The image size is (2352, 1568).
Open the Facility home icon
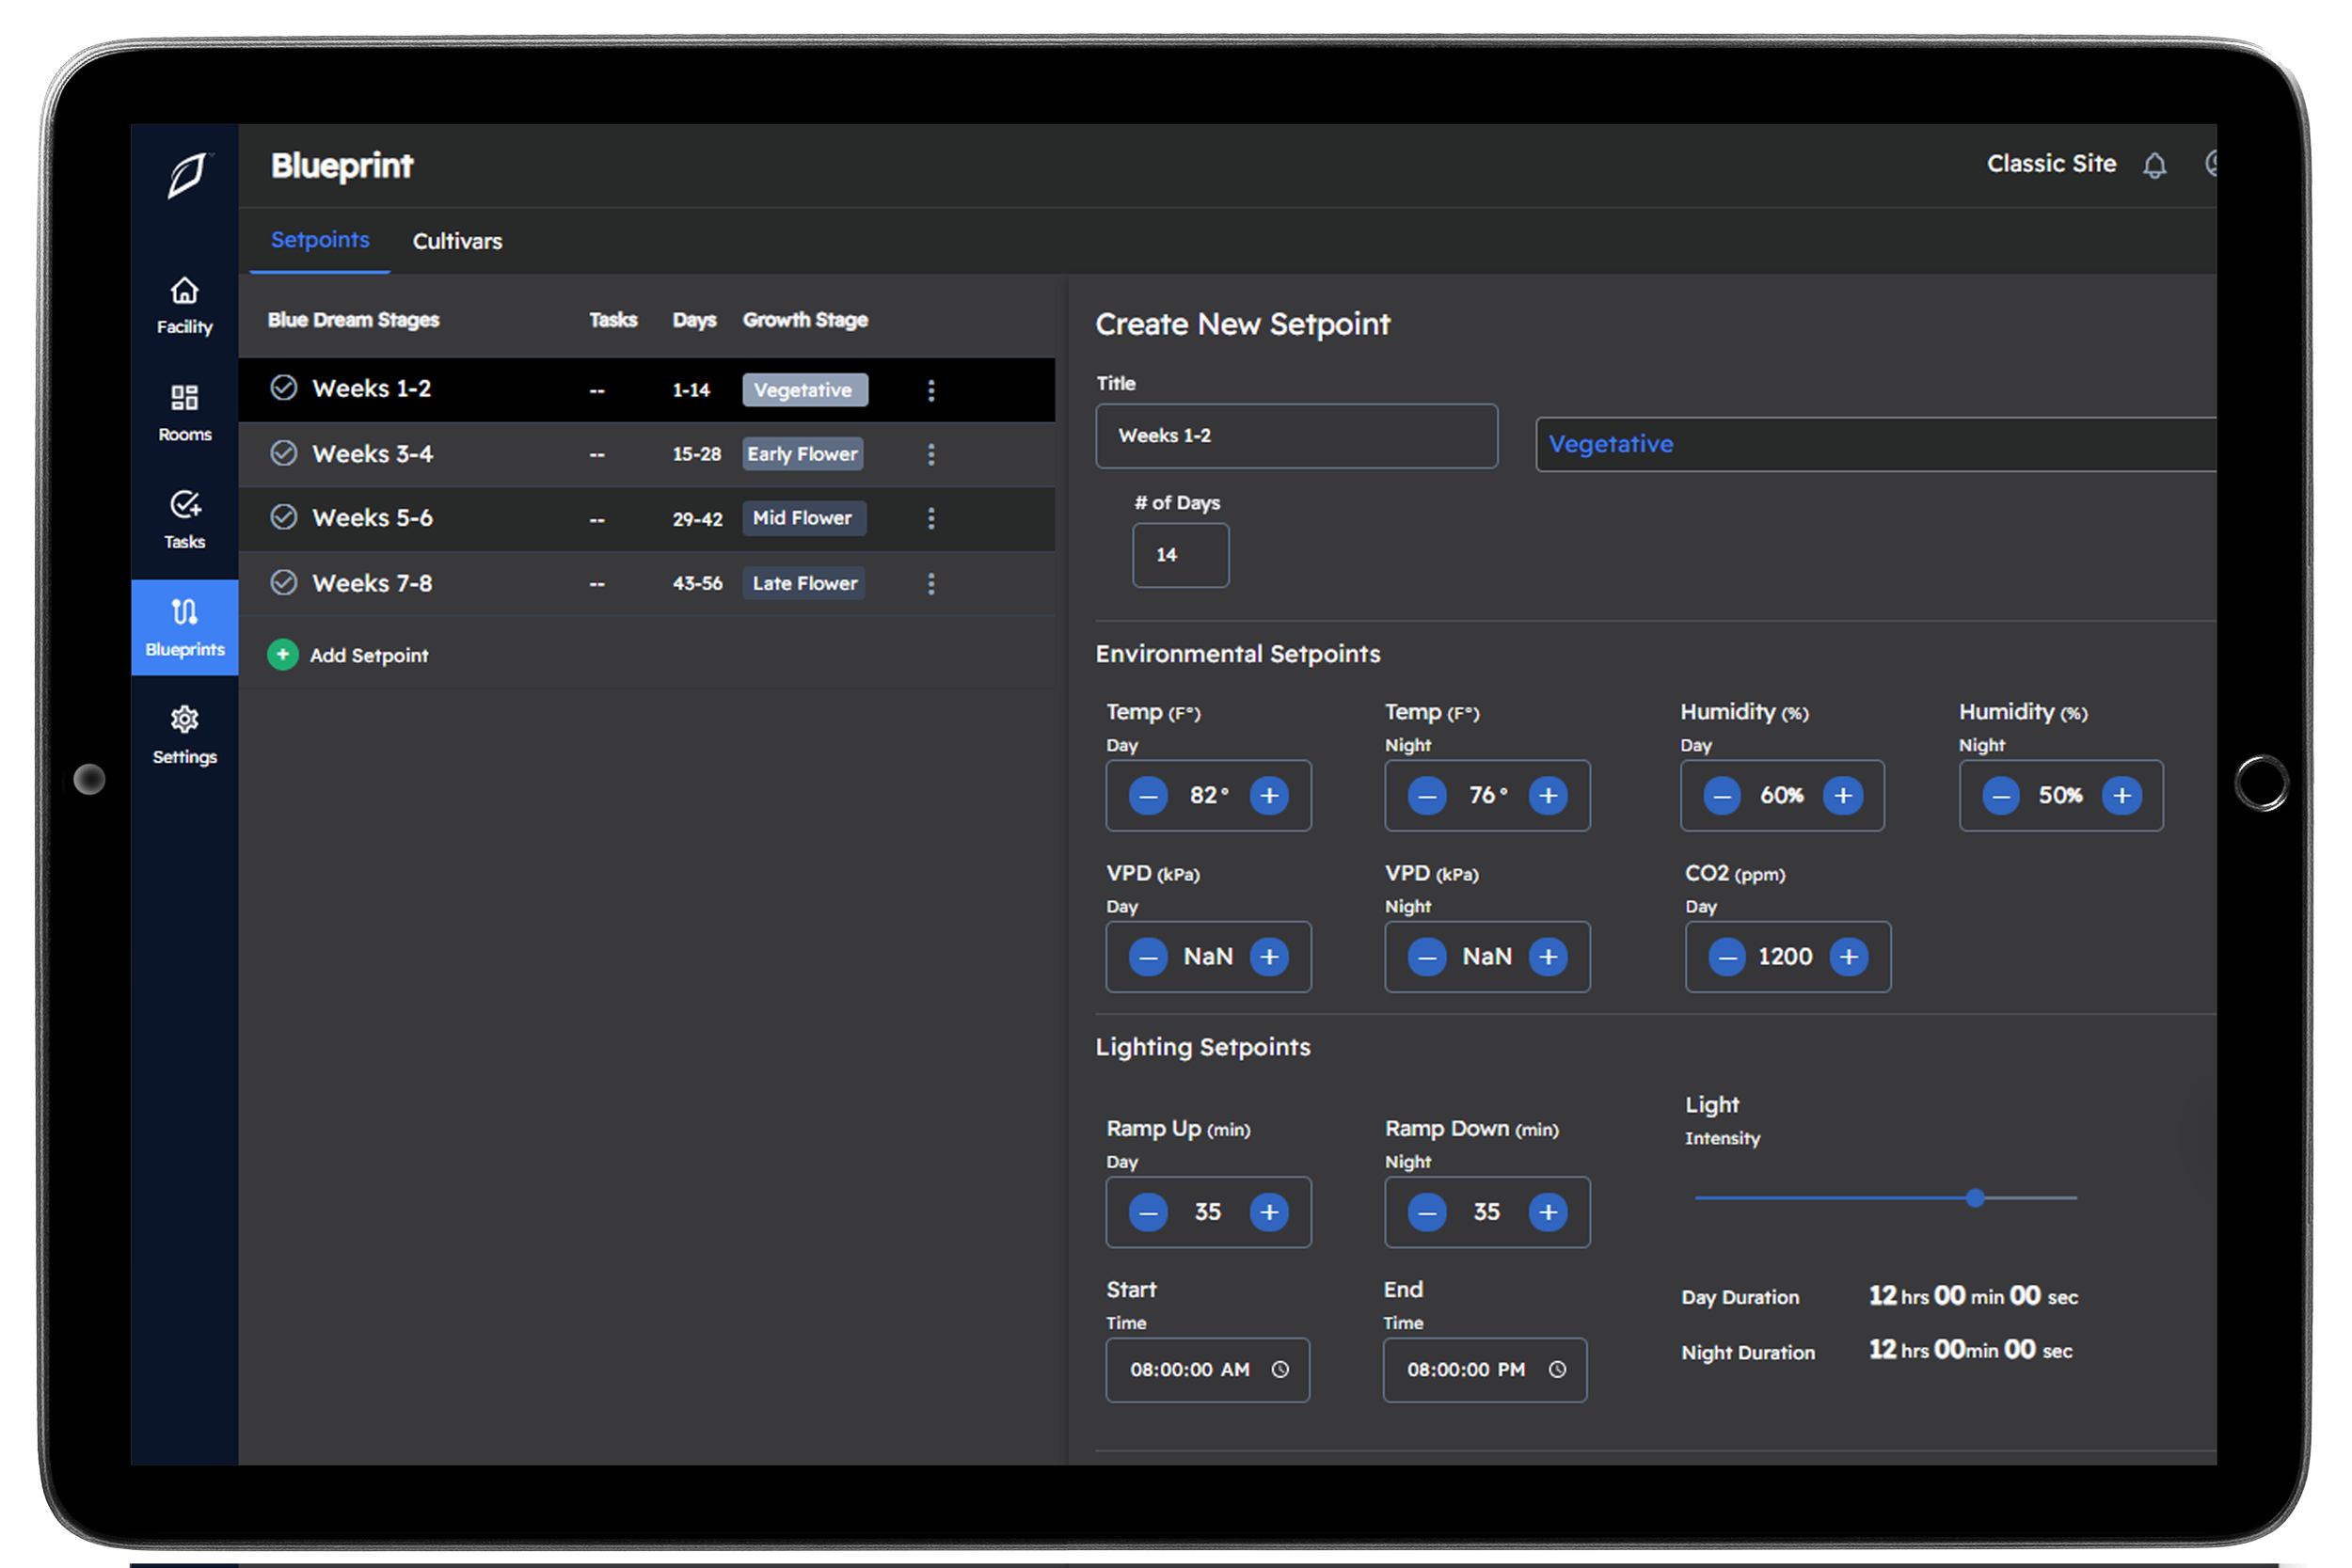[184, 291]
